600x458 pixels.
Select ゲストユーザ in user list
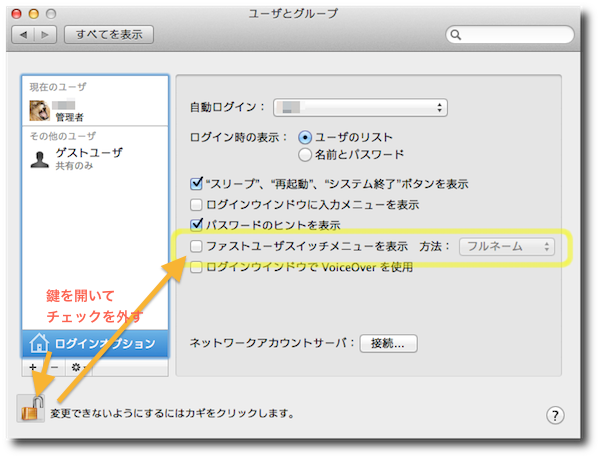95,159
